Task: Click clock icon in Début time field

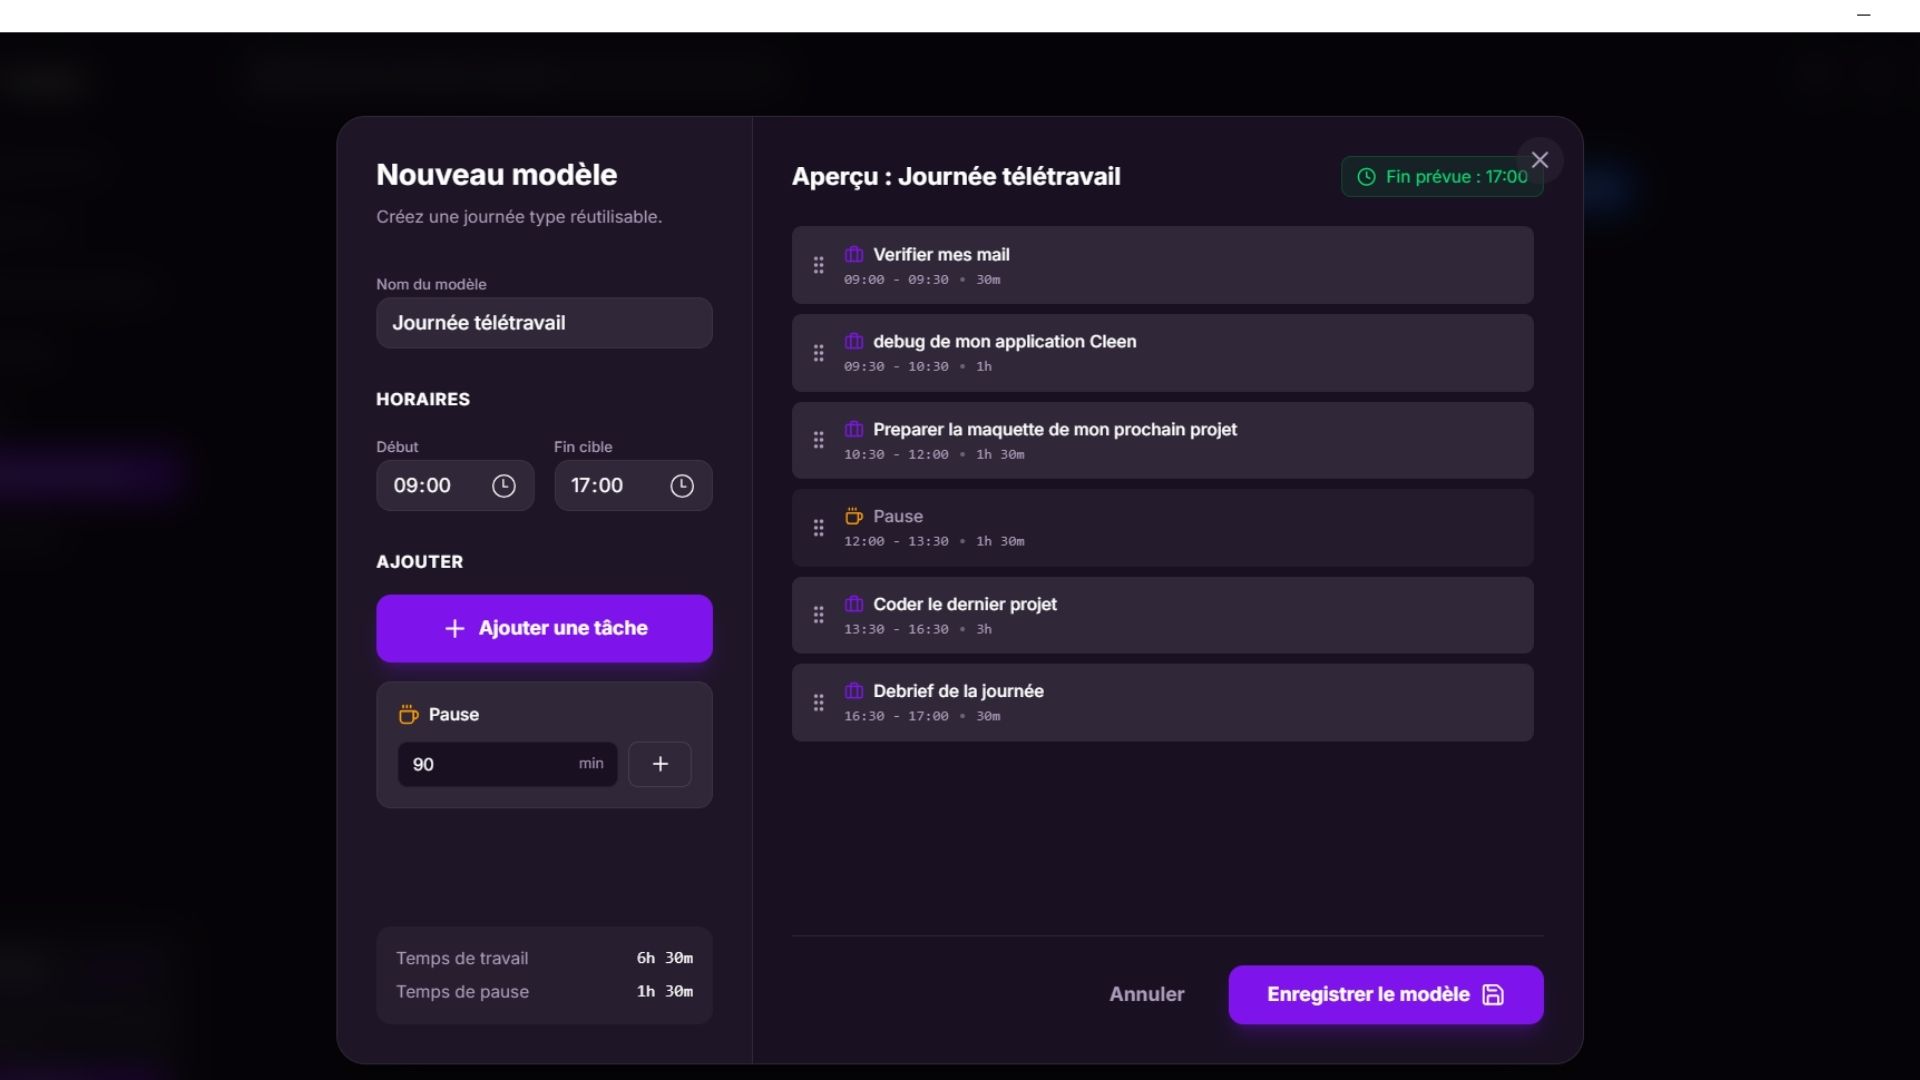Action: [504, 486]
